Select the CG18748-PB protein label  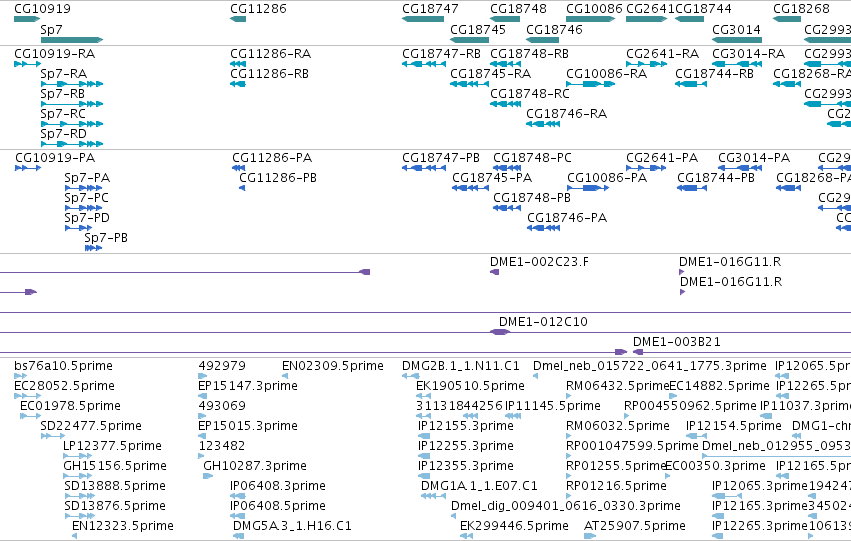pyautogui.click(x=532, y=198)
